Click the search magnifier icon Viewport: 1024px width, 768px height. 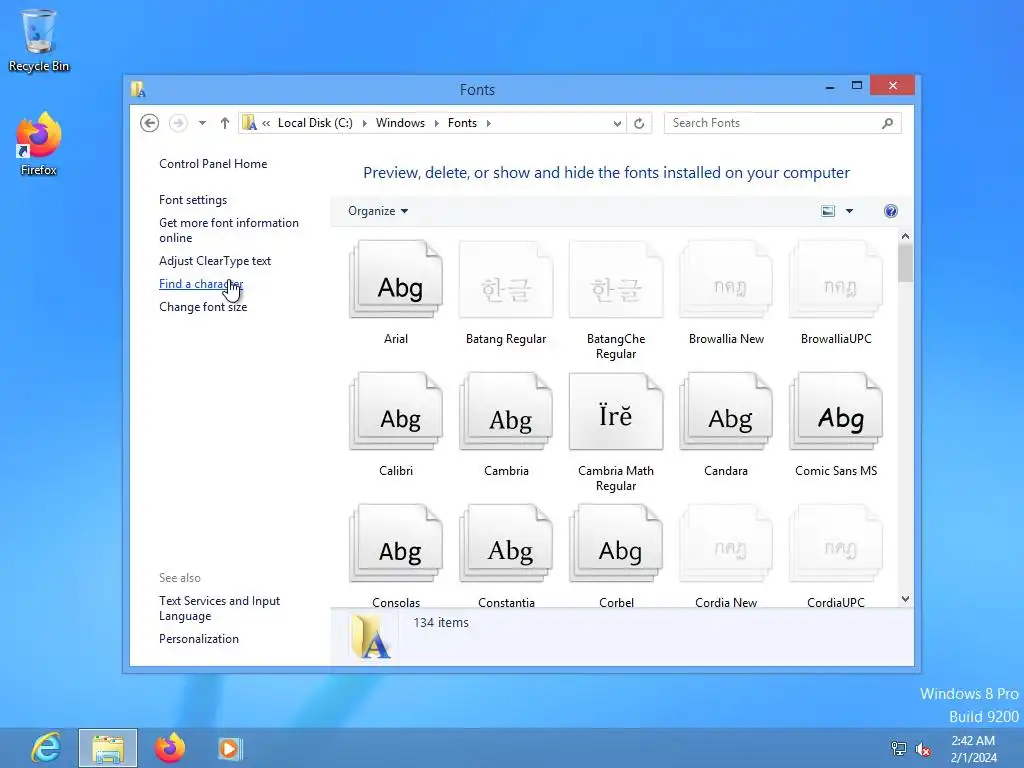(x=888, y=123)
